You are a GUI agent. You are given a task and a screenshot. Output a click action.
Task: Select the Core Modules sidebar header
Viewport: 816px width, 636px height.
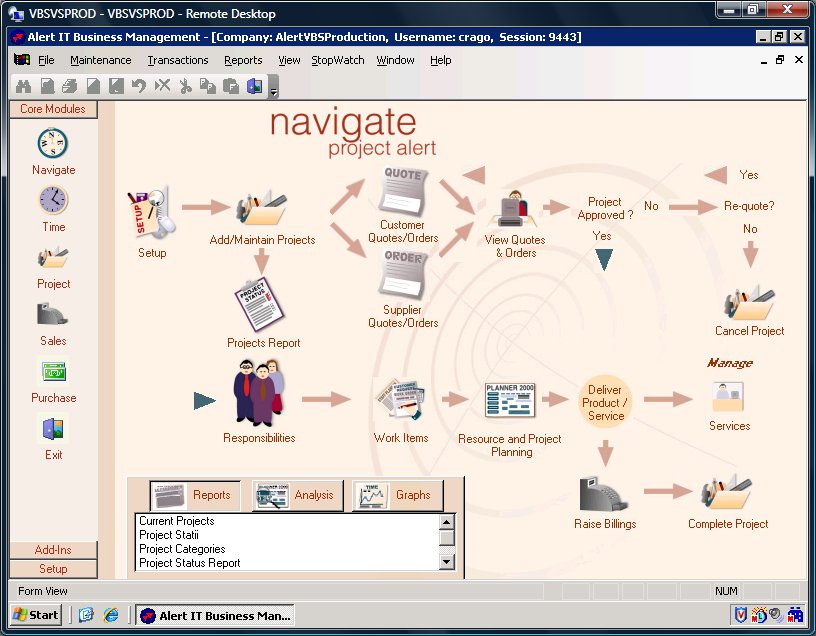click(x=53, y=109)
